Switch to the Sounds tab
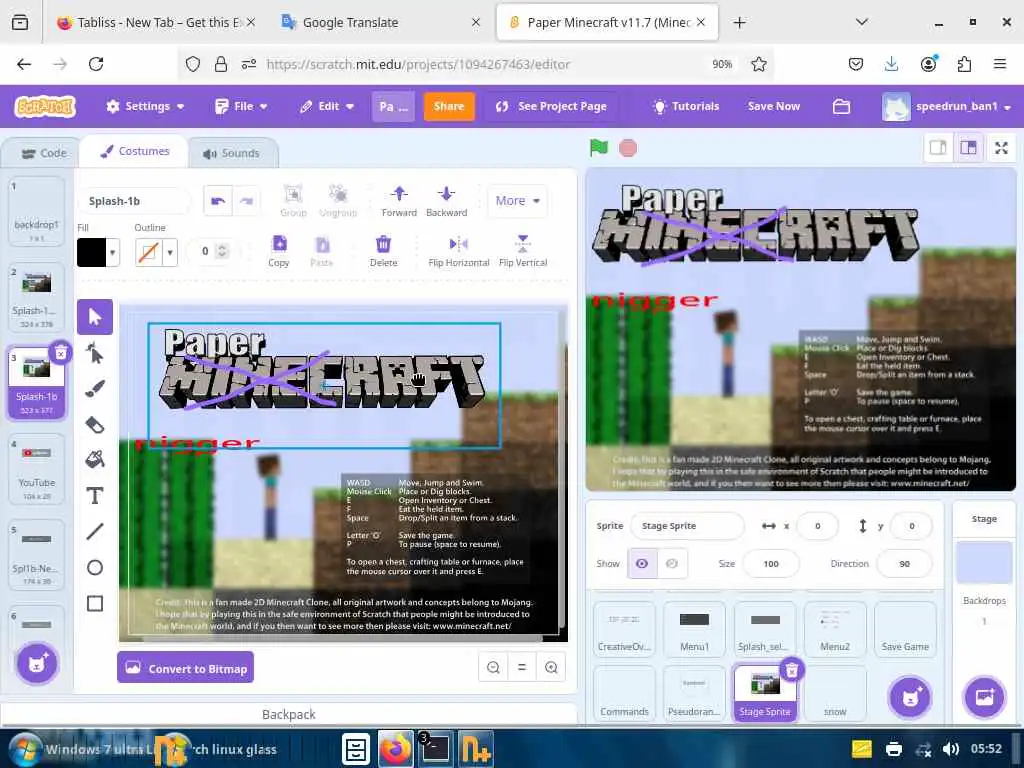The height and width of the screenshot is (768, 1024). pos(231,153)
